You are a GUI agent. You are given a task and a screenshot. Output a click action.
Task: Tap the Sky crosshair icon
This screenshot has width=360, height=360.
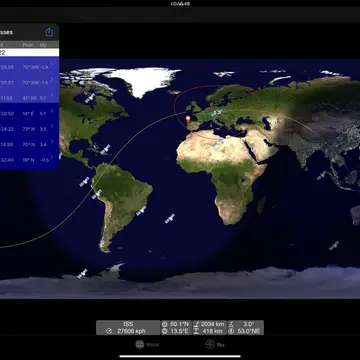tap(210, 344)
